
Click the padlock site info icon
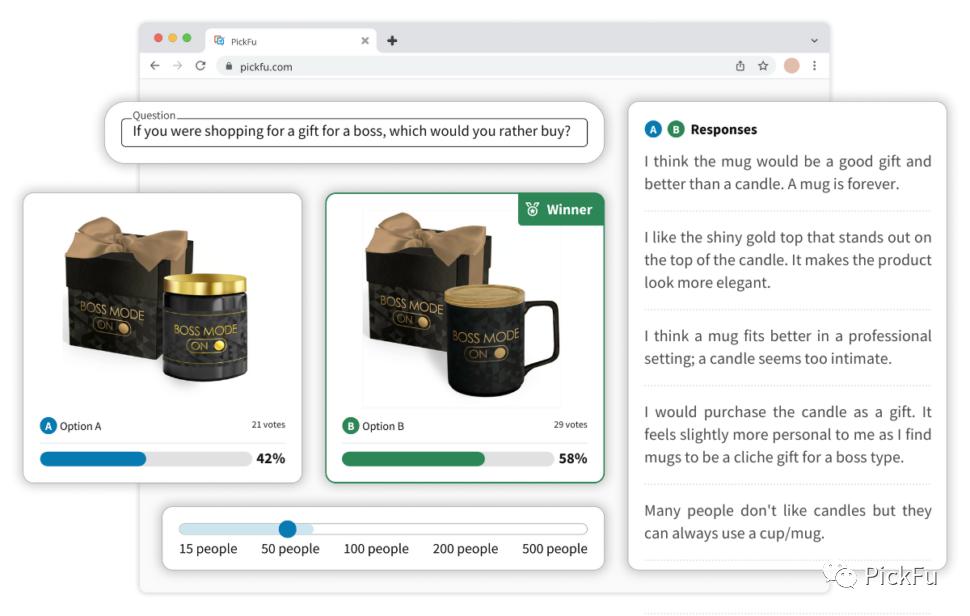[x=229, y=66]
